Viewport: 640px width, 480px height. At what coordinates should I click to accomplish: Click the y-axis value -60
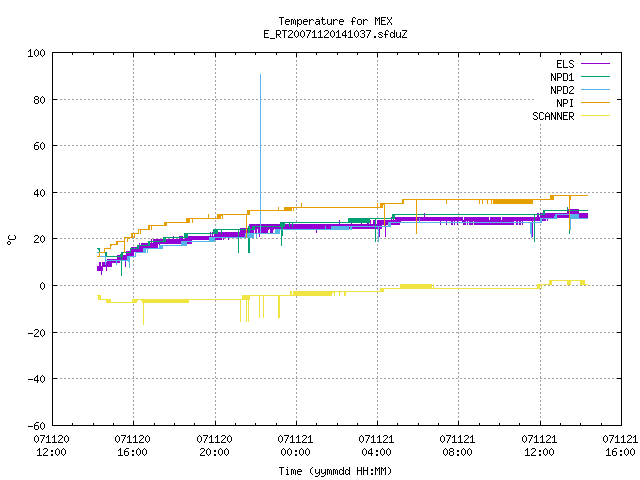click(36, 426)
